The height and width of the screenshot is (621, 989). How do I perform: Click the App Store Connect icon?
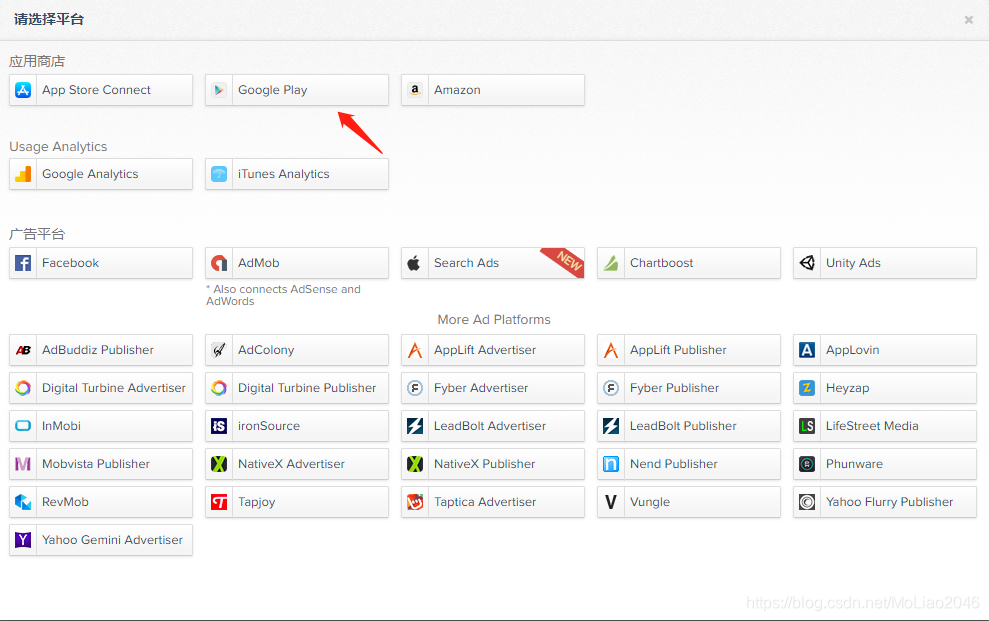[23, 90]
